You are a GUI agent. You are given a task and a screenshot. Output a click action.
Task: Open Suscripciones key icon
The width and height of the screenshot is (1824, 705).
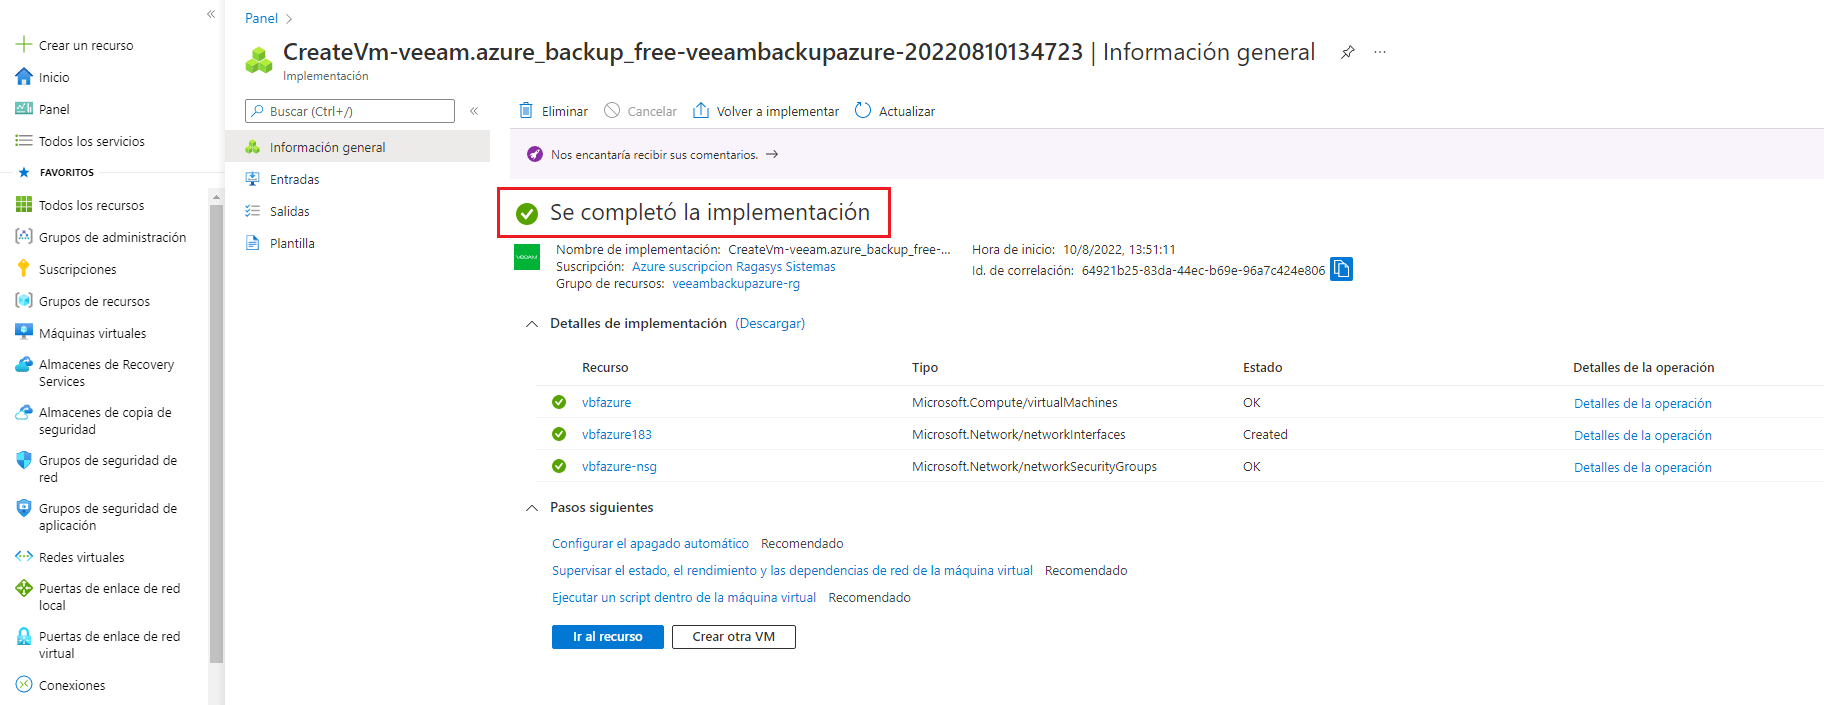pyautogui.click(x=24, y=268)
